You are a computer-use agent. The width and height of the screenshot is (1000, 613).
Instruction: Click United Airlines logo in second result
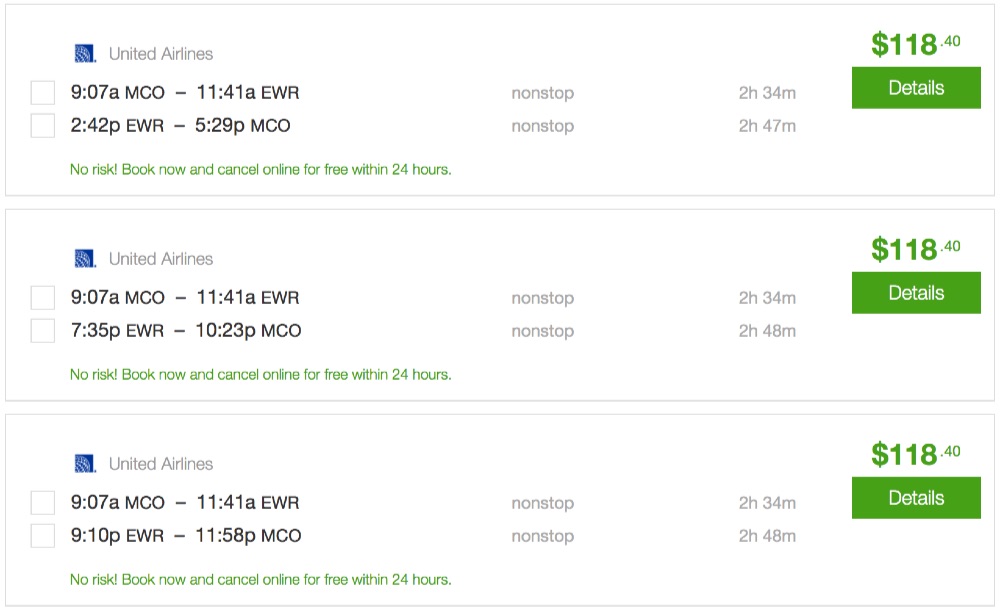coord(85,259)
